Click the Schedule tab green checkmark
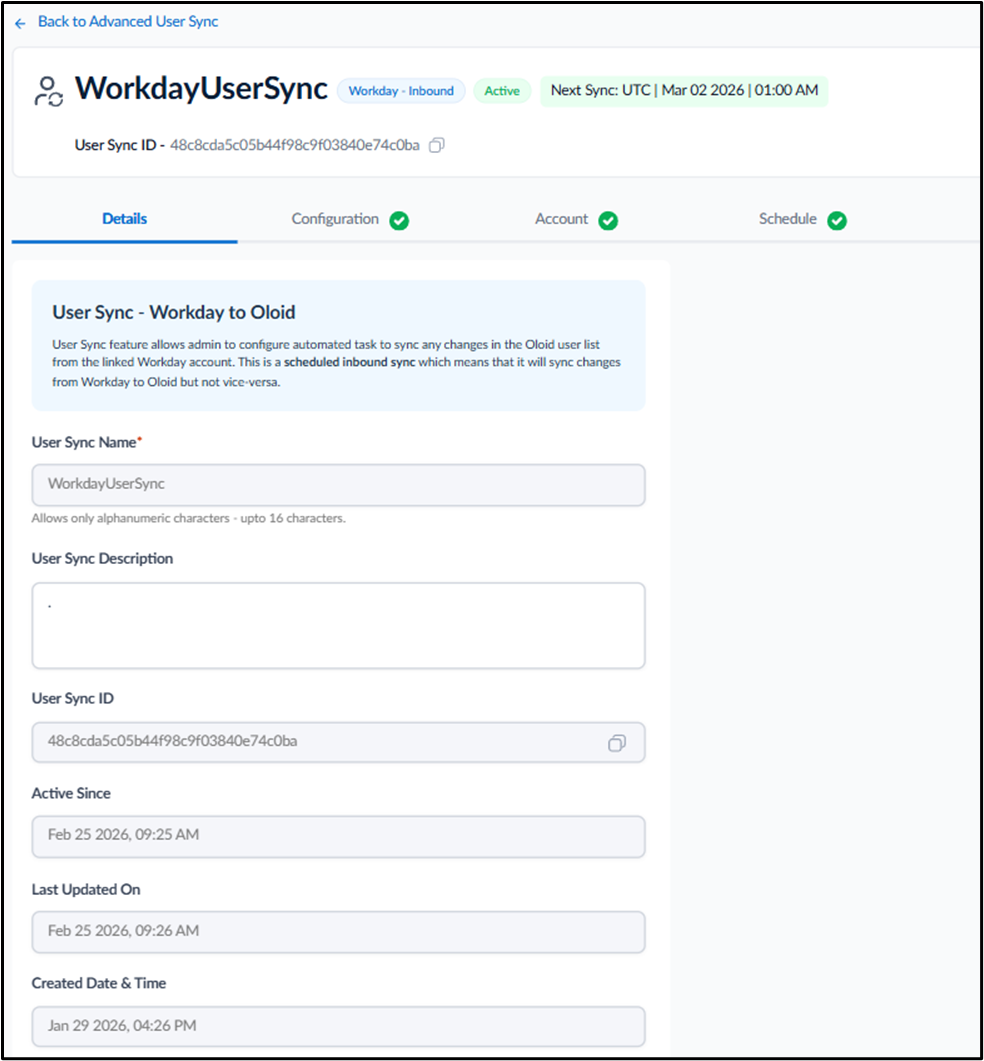The height and width of the screenshot is (1061, 984). 837,221
